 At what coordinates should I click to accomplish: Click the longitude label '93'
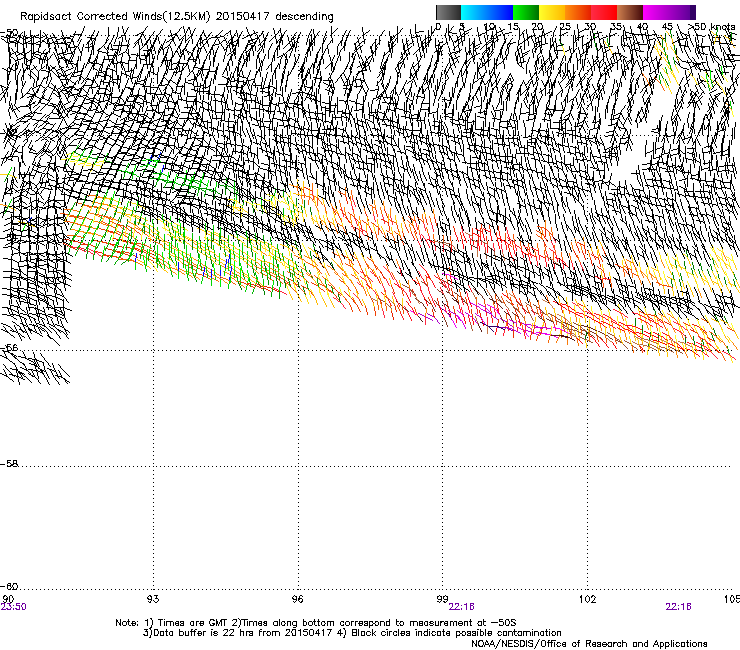coord(153,599)
